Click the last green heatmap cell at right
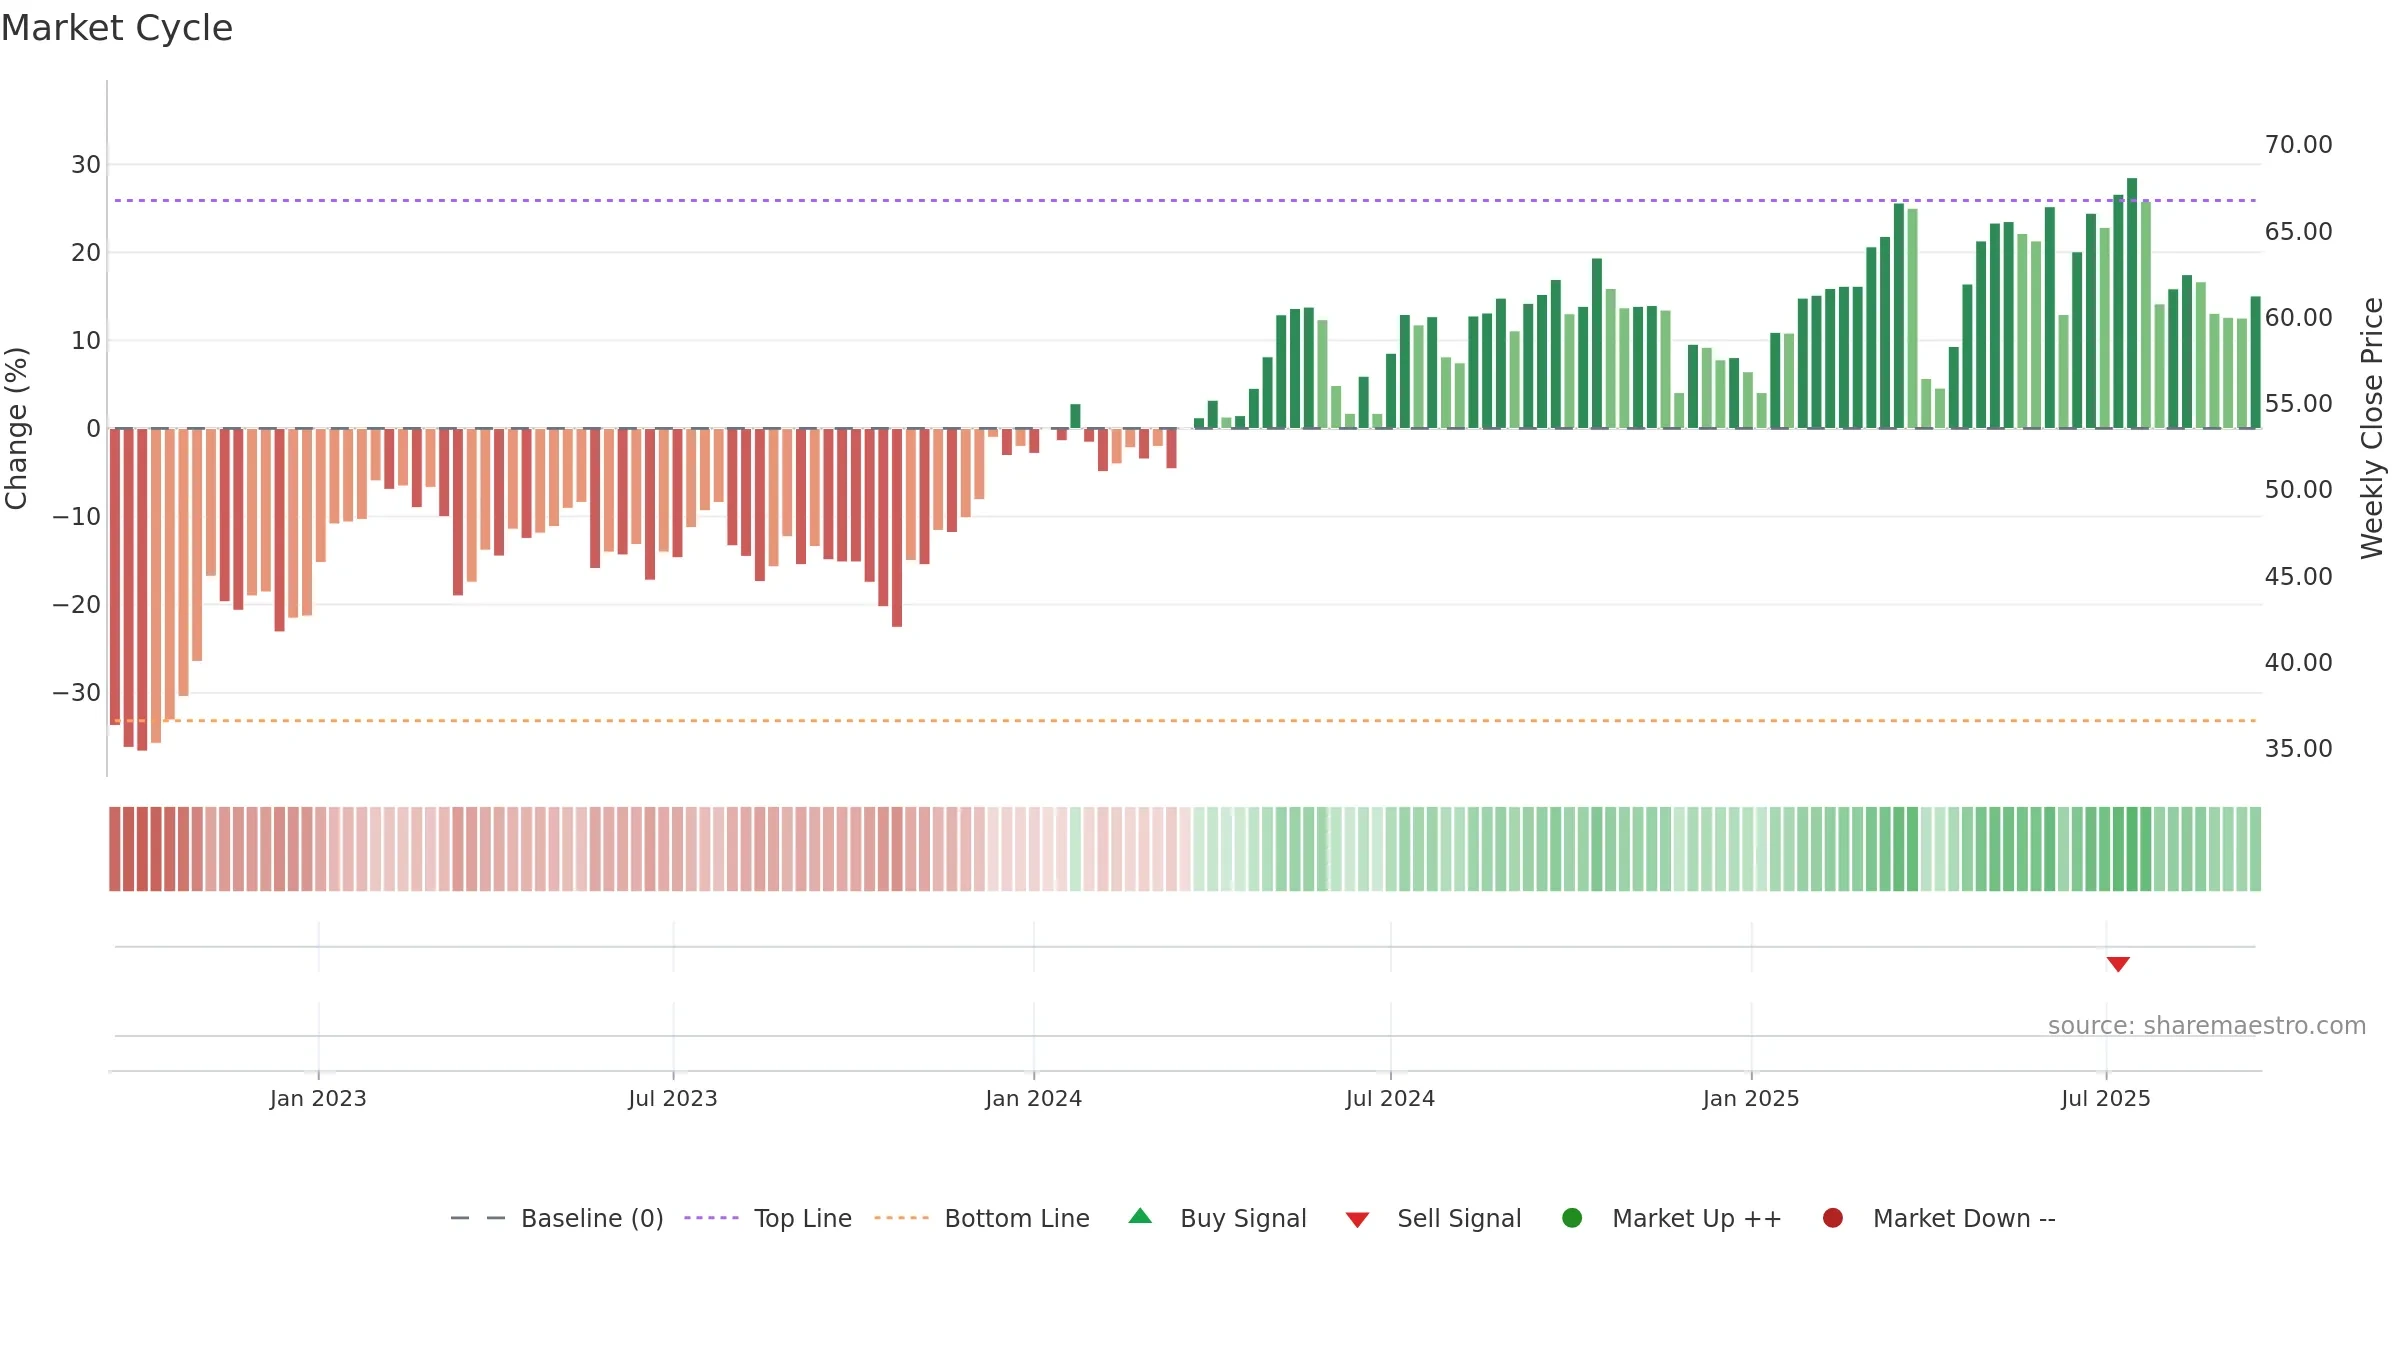Image resolution: width=2400 pixels, height=1350 pixels. 2255,849
